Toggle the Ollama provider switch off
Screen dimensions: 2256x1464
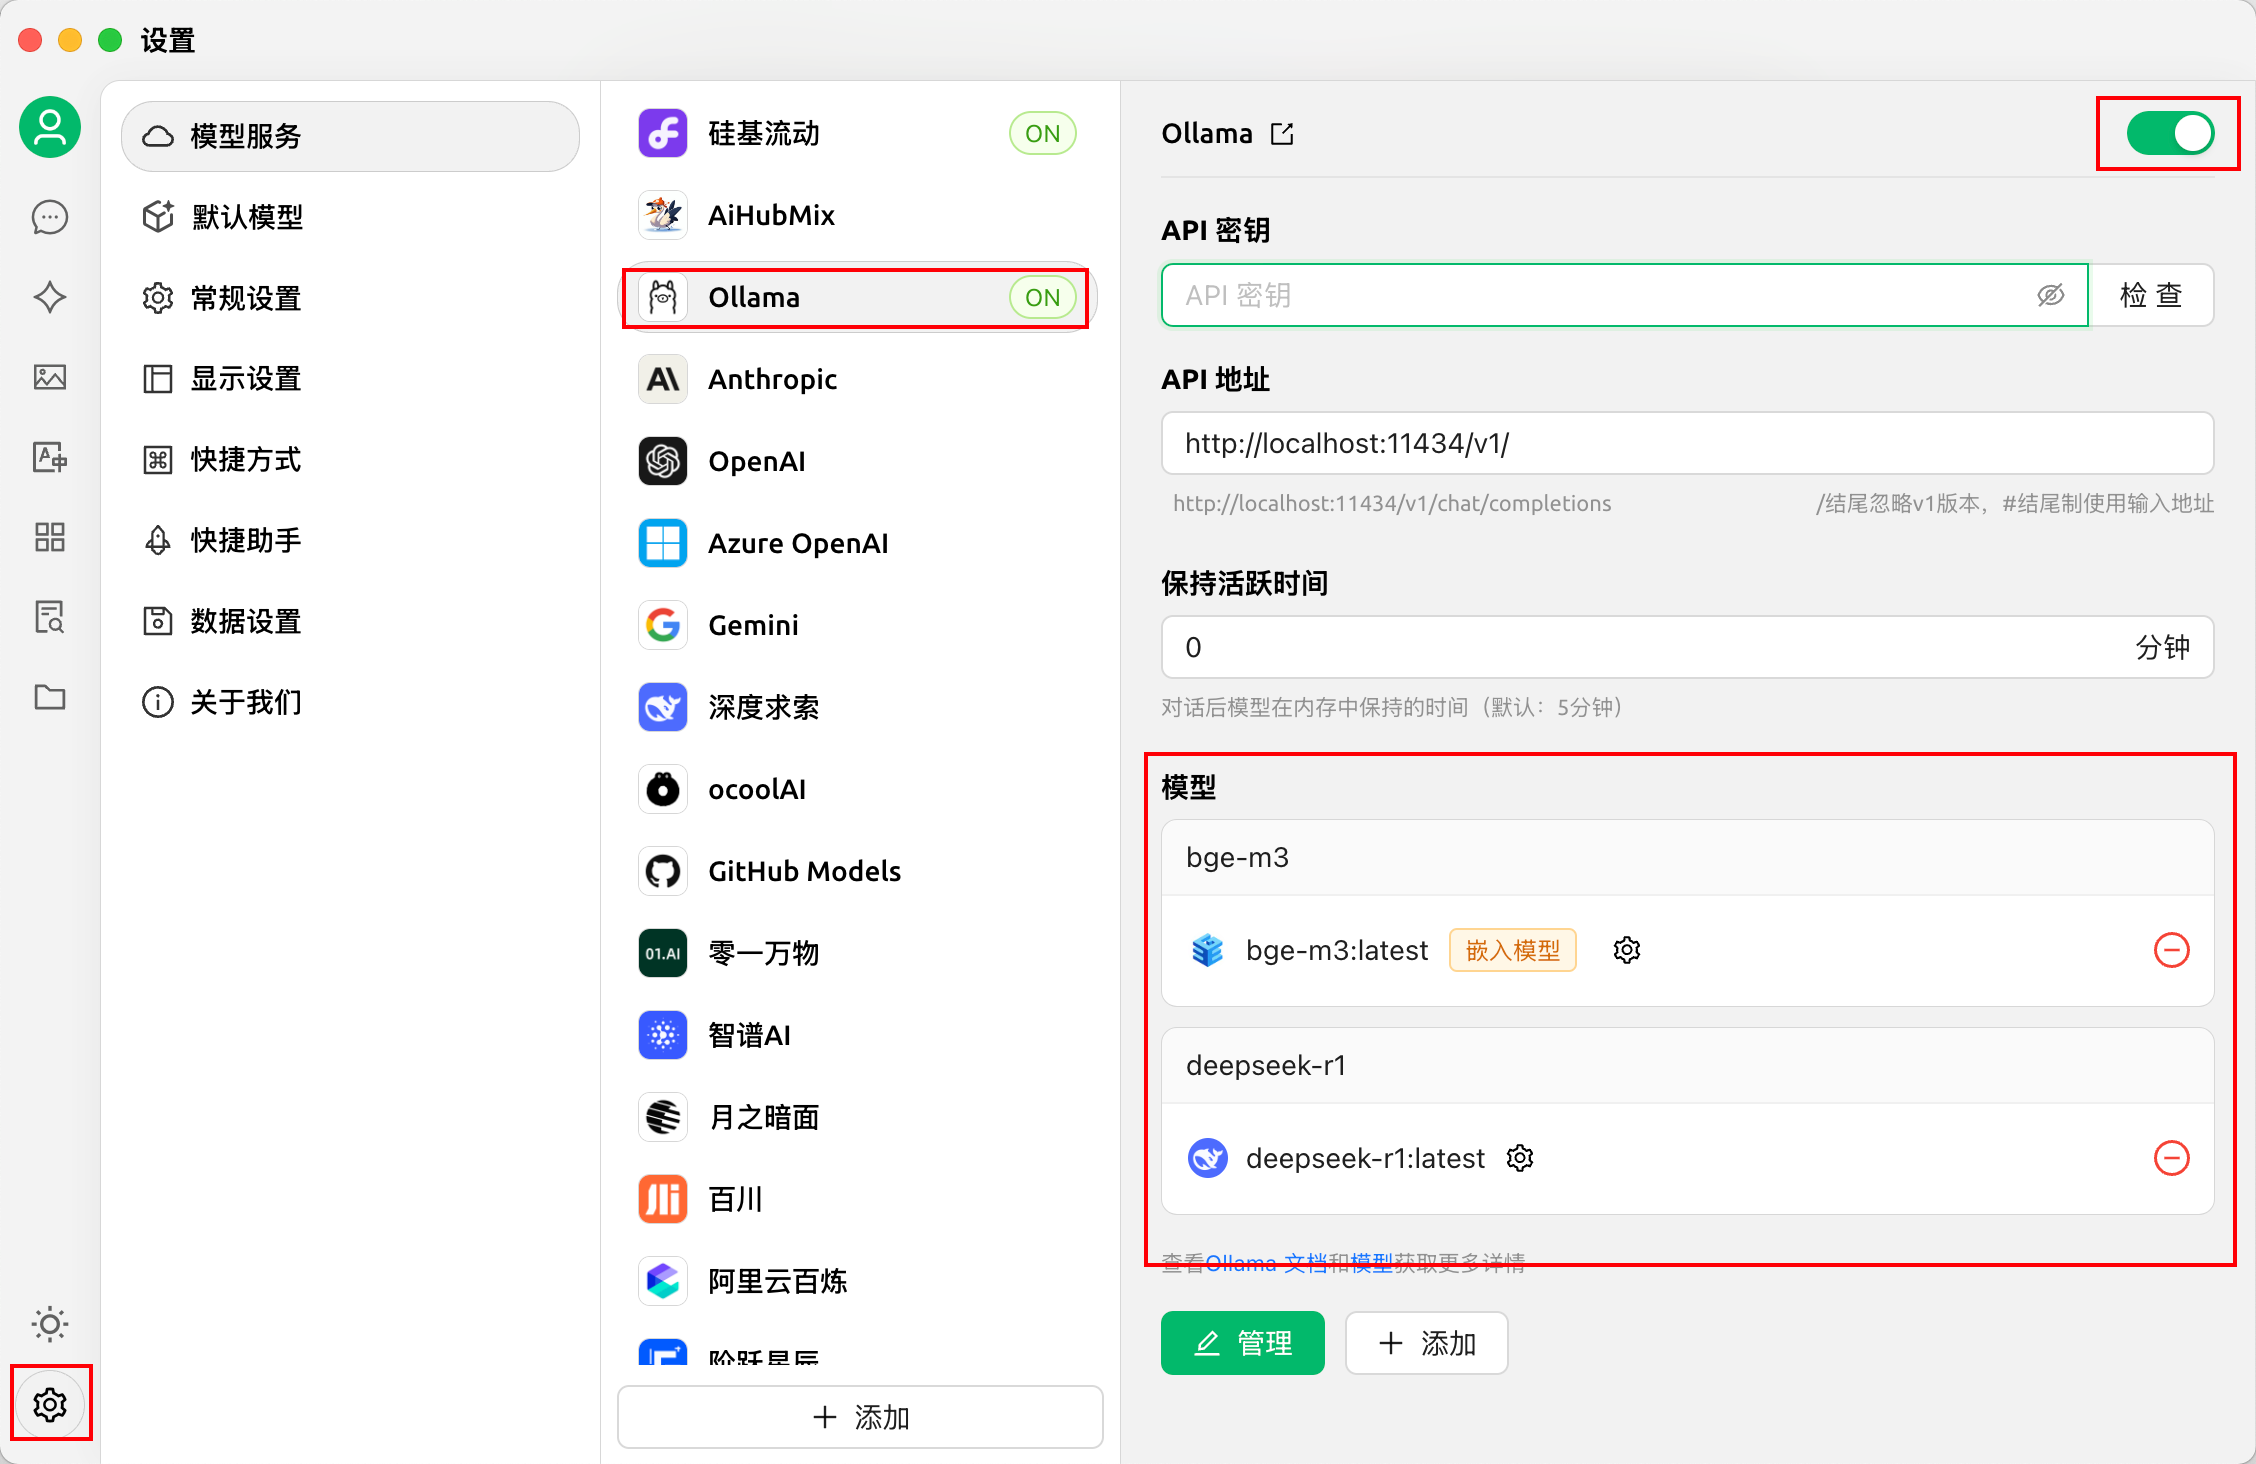[2169, 134]
